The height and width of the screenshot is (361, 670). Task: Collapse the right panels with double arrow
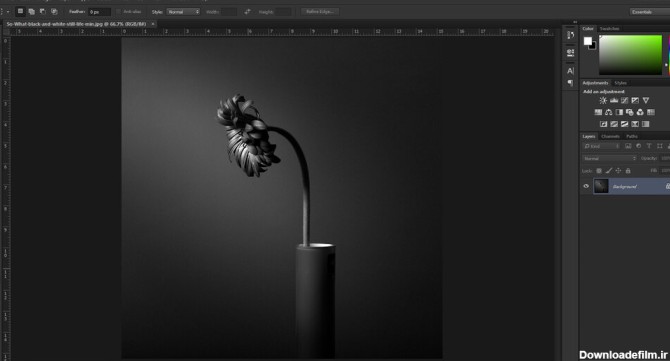[575, 22]
